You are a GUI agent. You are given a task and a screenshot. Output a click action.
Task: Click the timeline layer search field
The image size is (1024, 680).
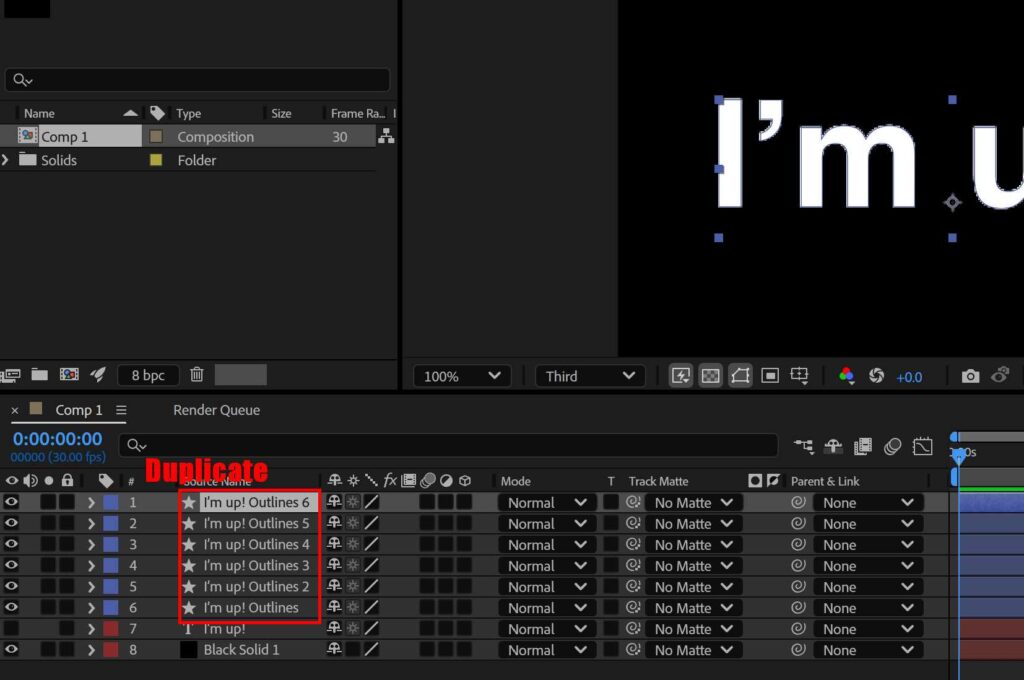tap(449, 445)
